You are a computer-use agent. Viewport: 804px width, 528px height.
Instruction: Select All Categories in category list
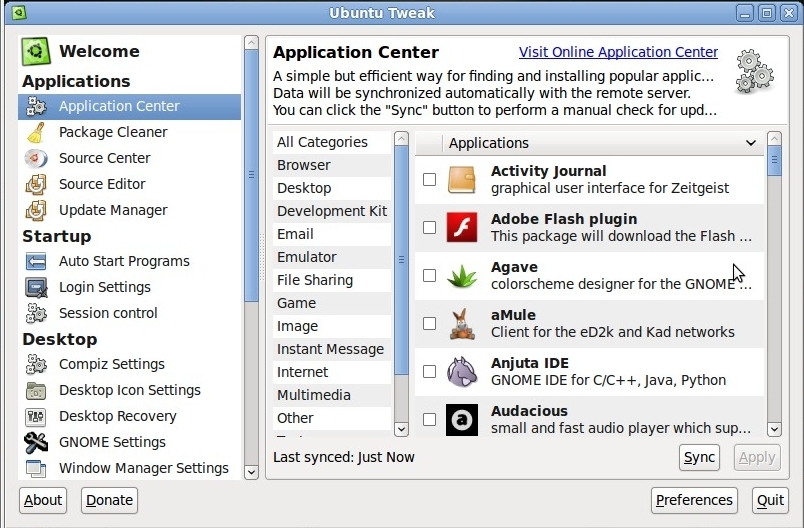coord(332,142)
